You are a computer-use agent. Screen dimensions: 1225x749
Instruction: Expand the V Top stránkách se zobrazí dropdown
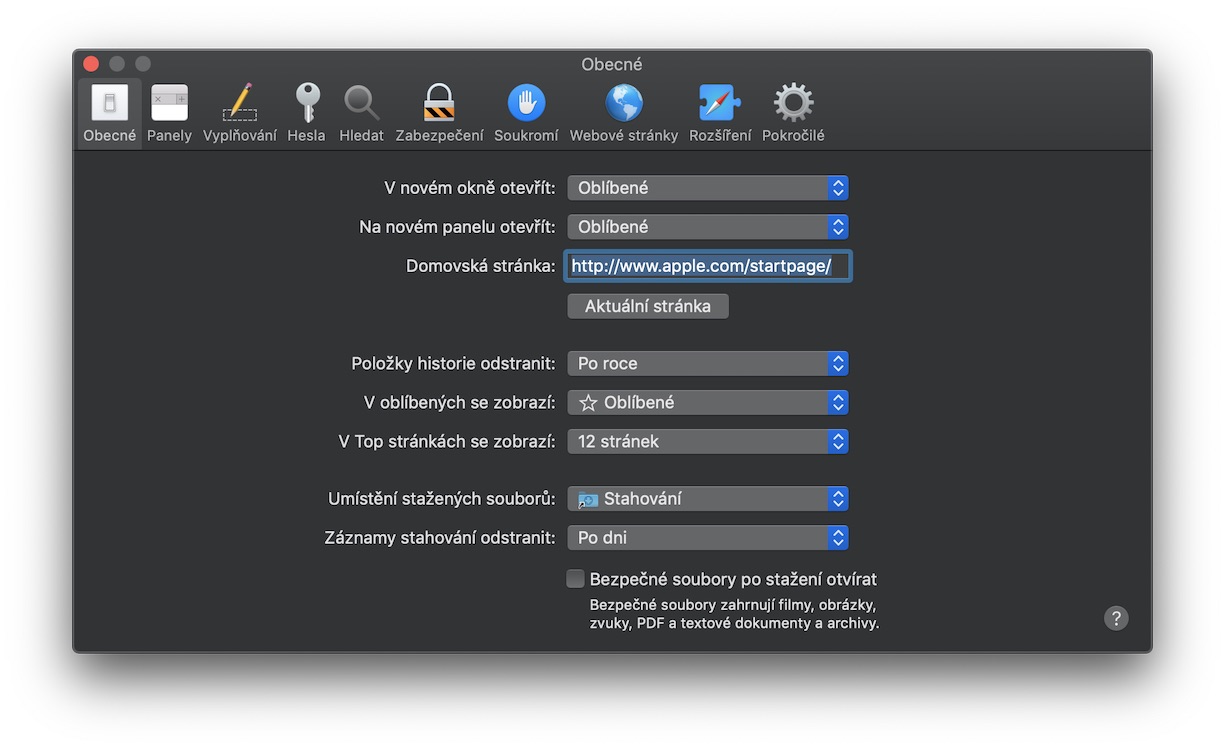[708, 441]
